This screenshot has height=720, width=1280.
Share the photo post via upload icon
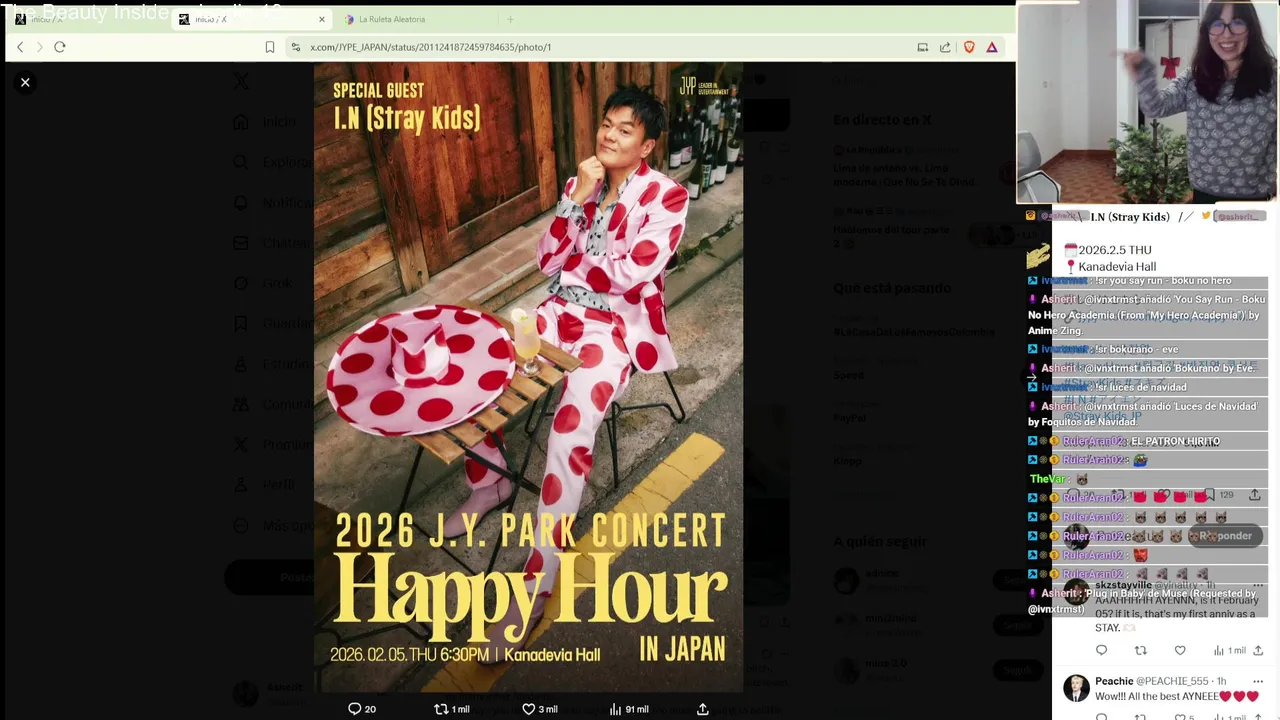pos(703,709)
